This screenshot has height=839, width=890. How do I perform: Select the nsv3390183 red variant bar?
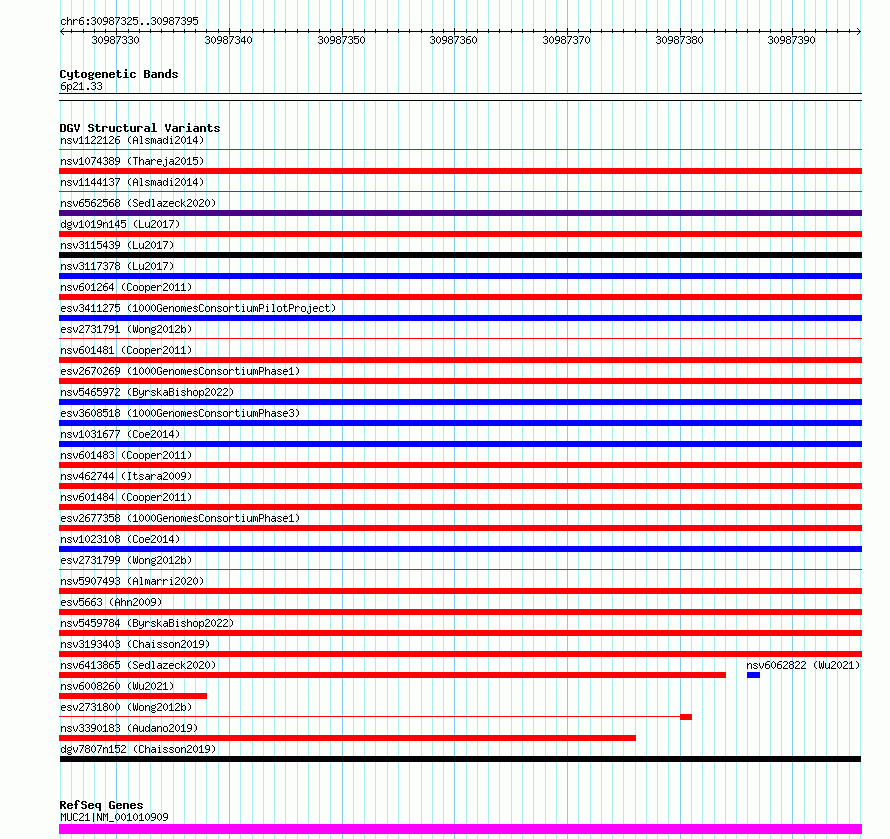pyautogui.click(x=347, y=738)
